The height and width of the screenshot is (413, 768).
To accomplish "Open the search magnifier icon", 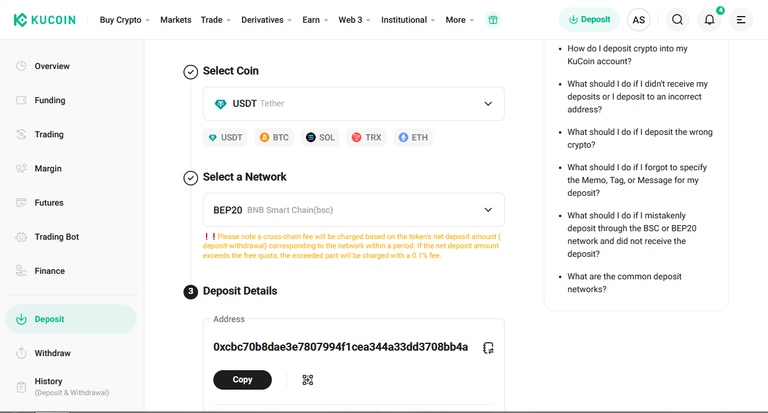I will point(677,20).
